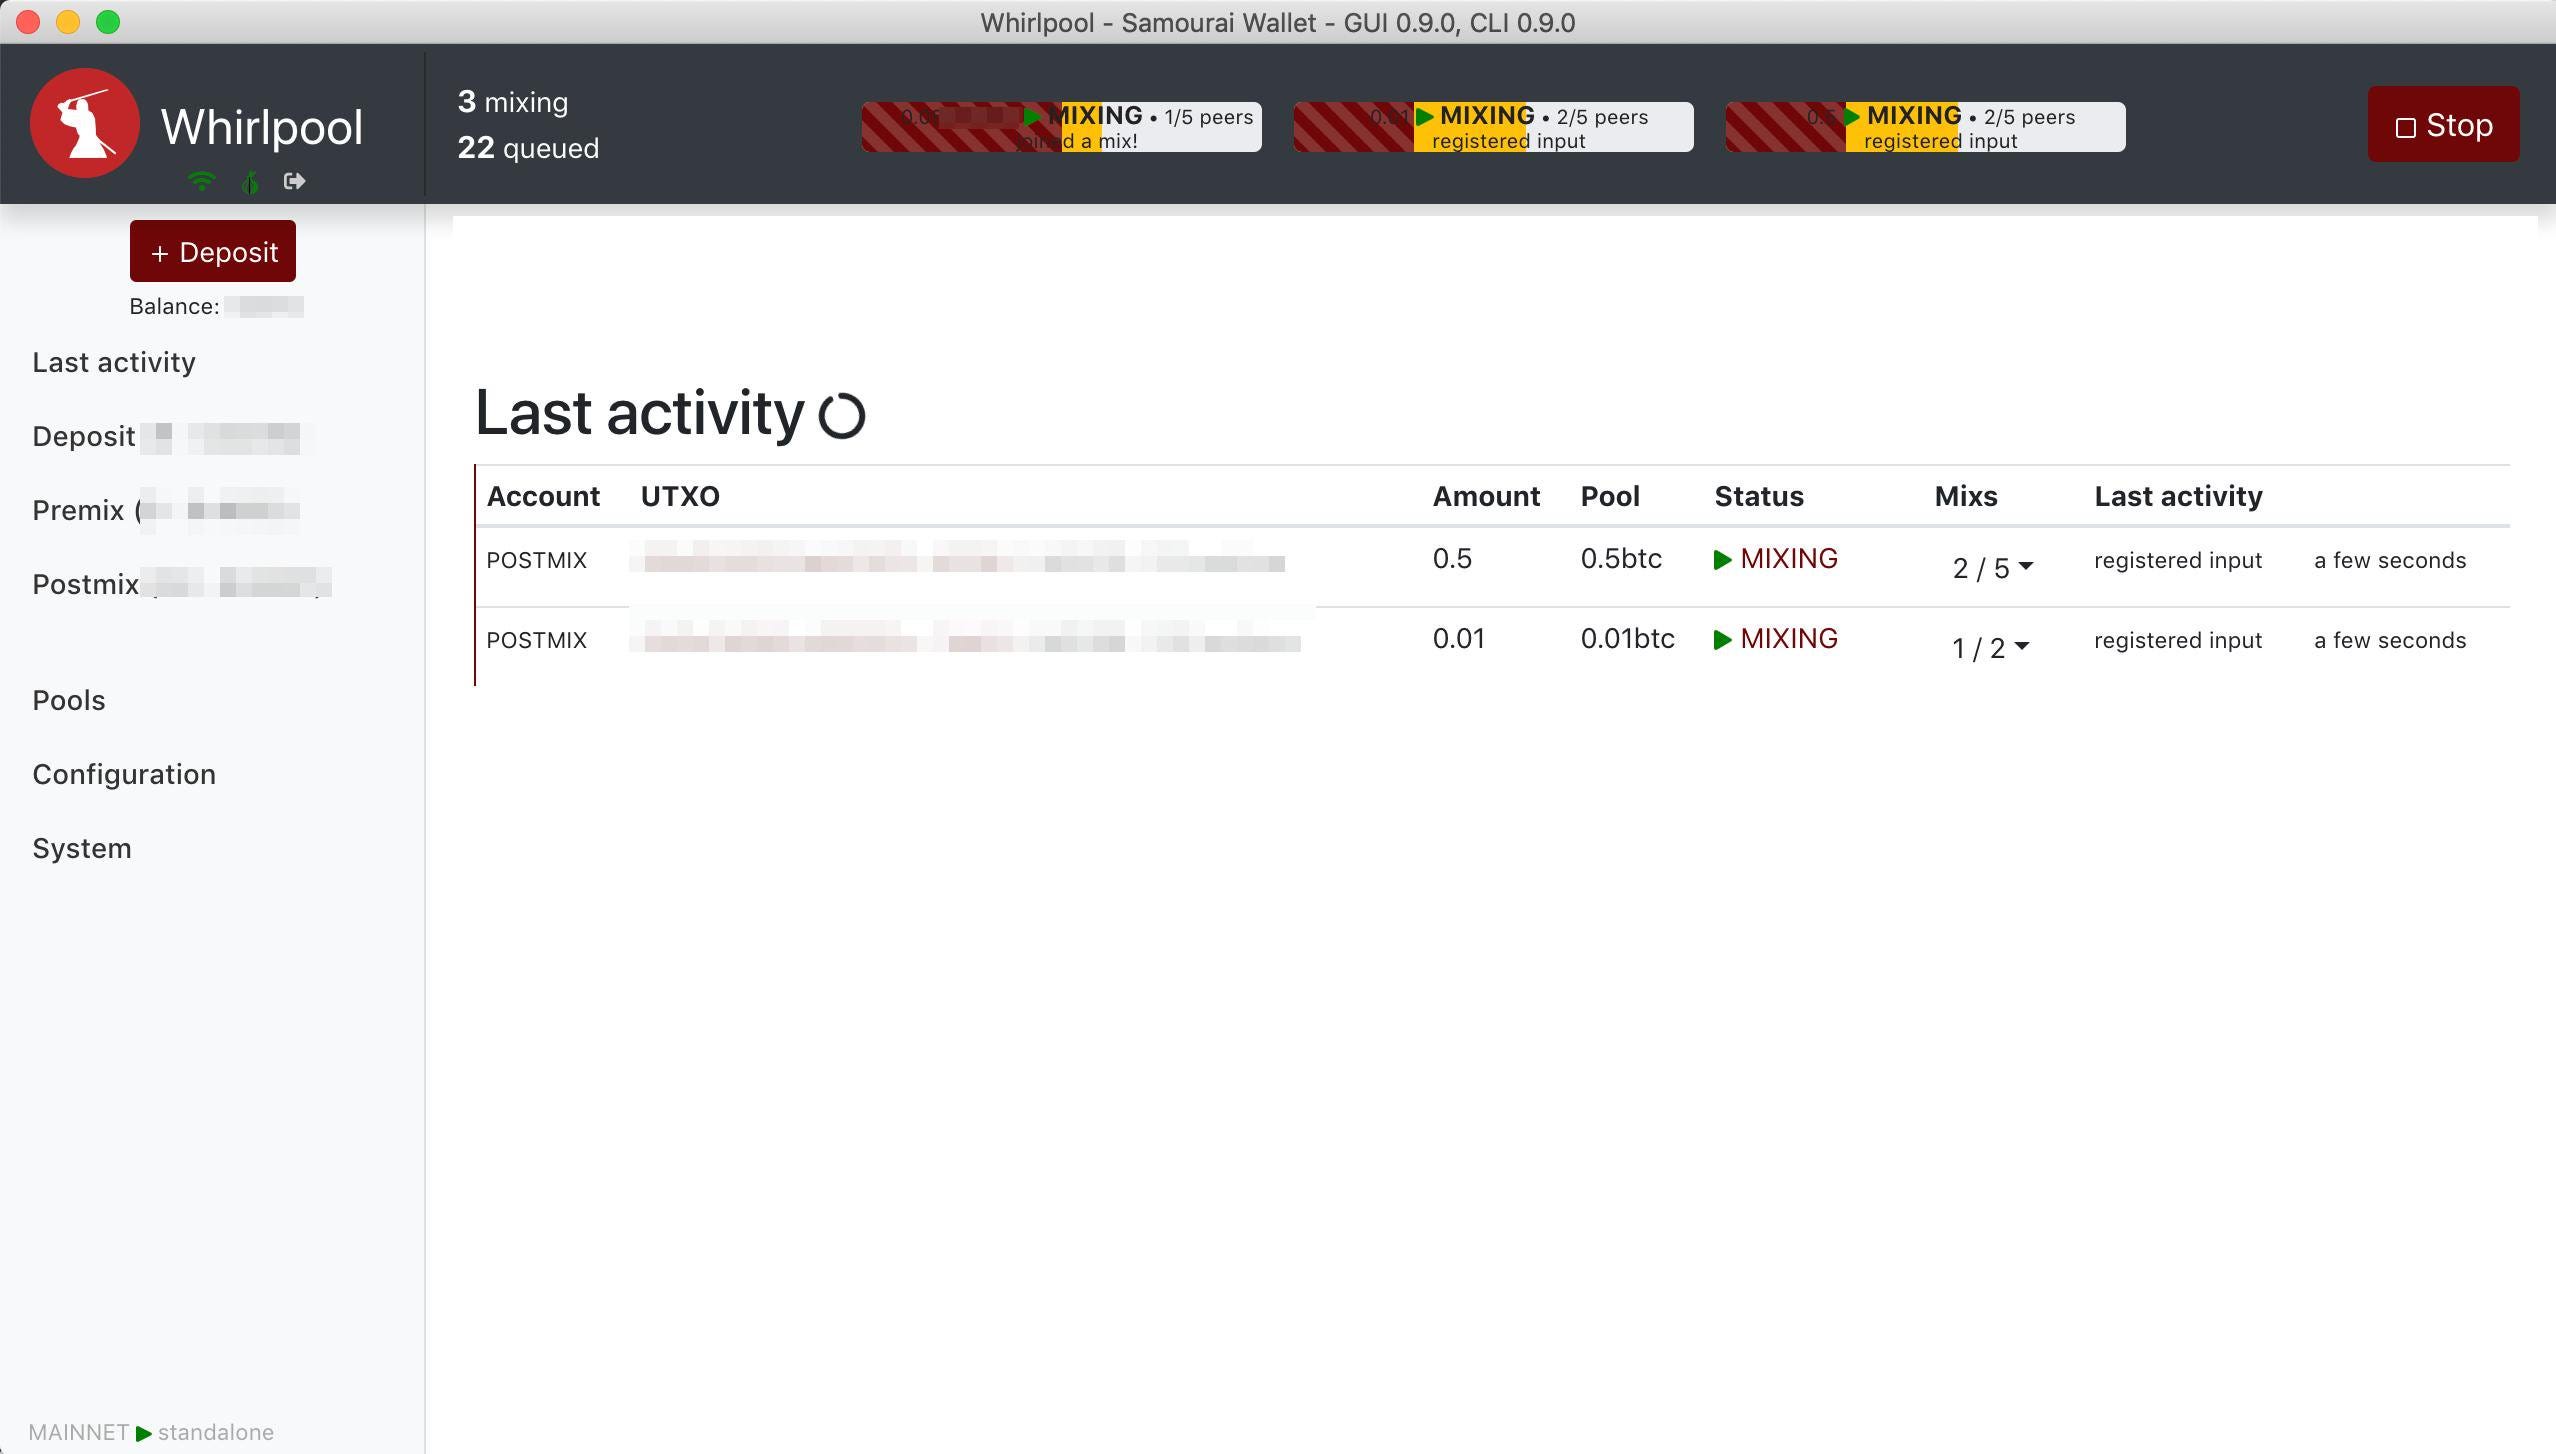This screenshot has width=2556, height=1454.
Task: Click the rightmost 2/5 peers mixing progress bar
Action: pos(1925,127)
